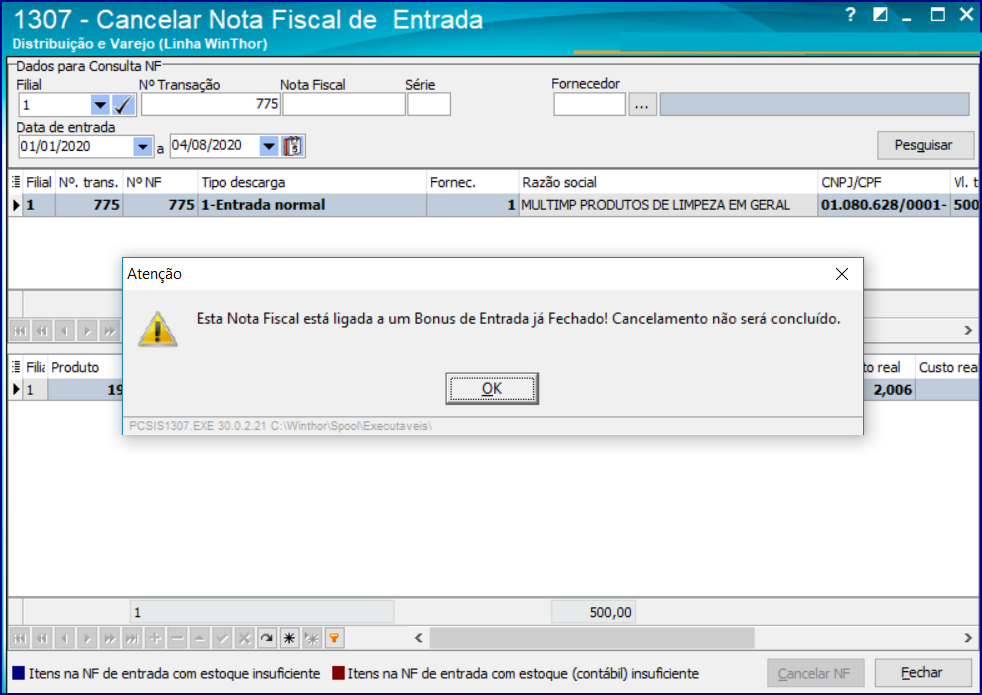Click the upper grid prior page navigation icon
Screen dimensions: 982x695
42,331
